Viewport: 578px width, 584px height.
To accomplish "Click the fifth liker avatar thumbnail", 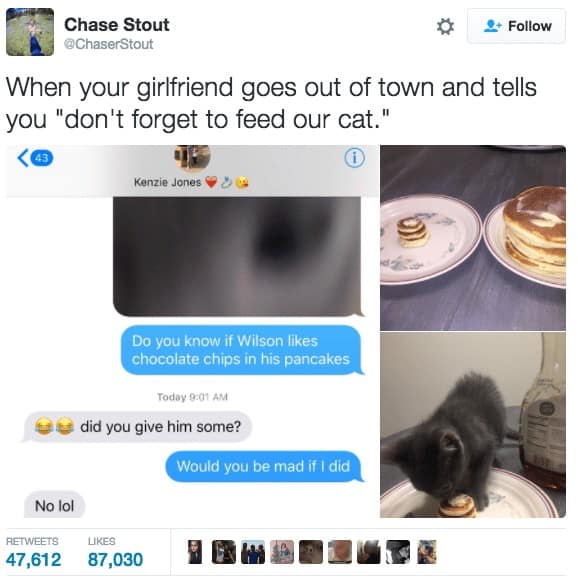I will tap(311, 552).
